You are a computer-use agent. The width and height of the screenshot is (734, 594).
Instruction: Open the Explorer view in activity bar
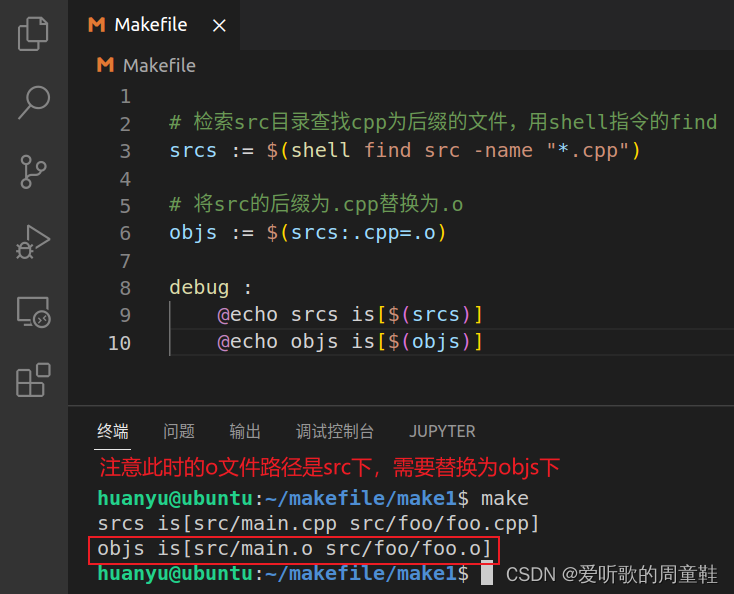(x=33, y=34)
